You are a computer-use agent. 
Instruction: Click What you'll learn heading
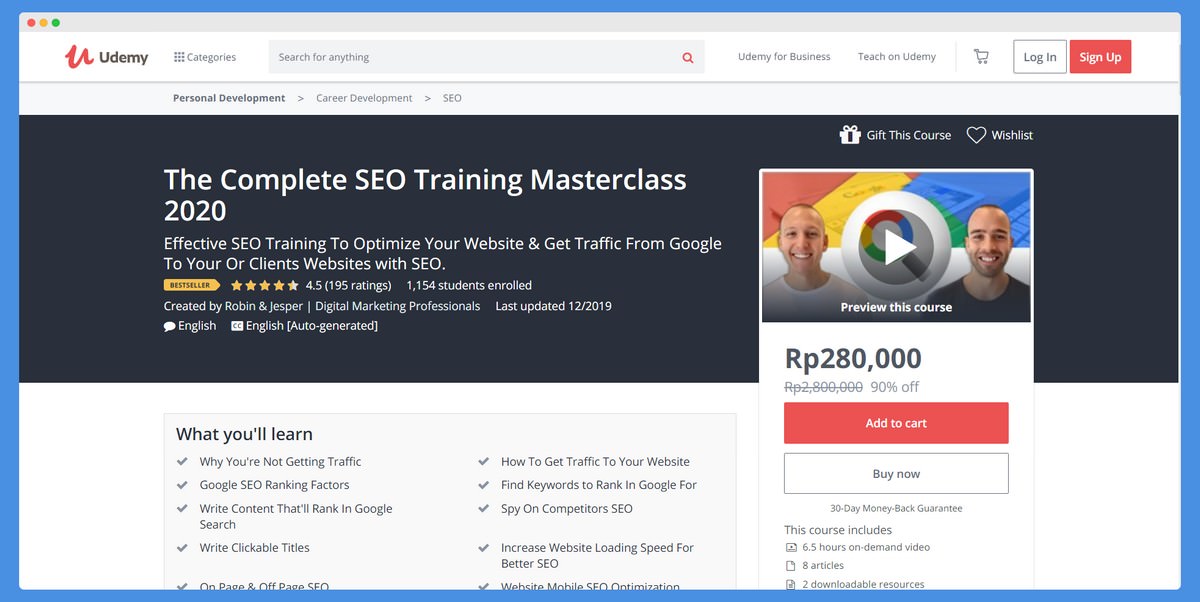click(244, 434)
